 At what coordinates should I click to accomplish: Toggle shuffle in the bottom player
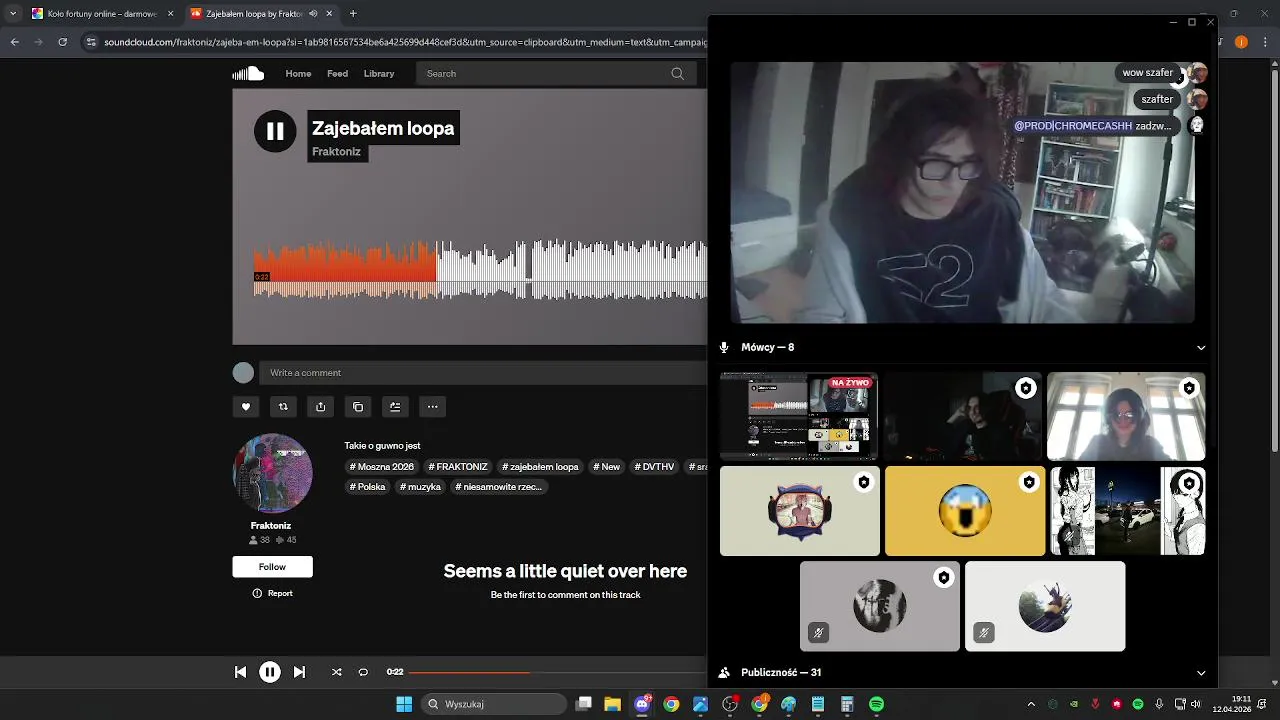pyautogui.click(x=336, y=672)
